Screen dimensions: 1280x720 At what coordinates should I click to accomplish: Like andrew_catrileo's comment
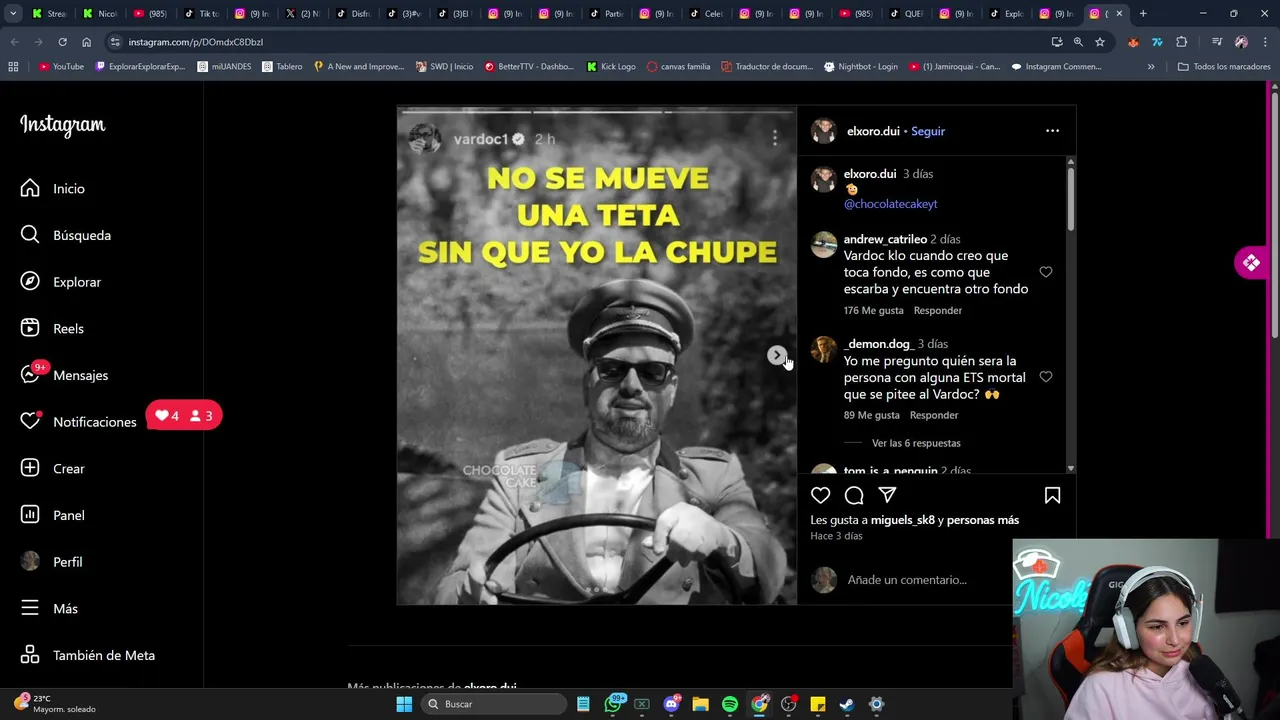coord(1046,272)
